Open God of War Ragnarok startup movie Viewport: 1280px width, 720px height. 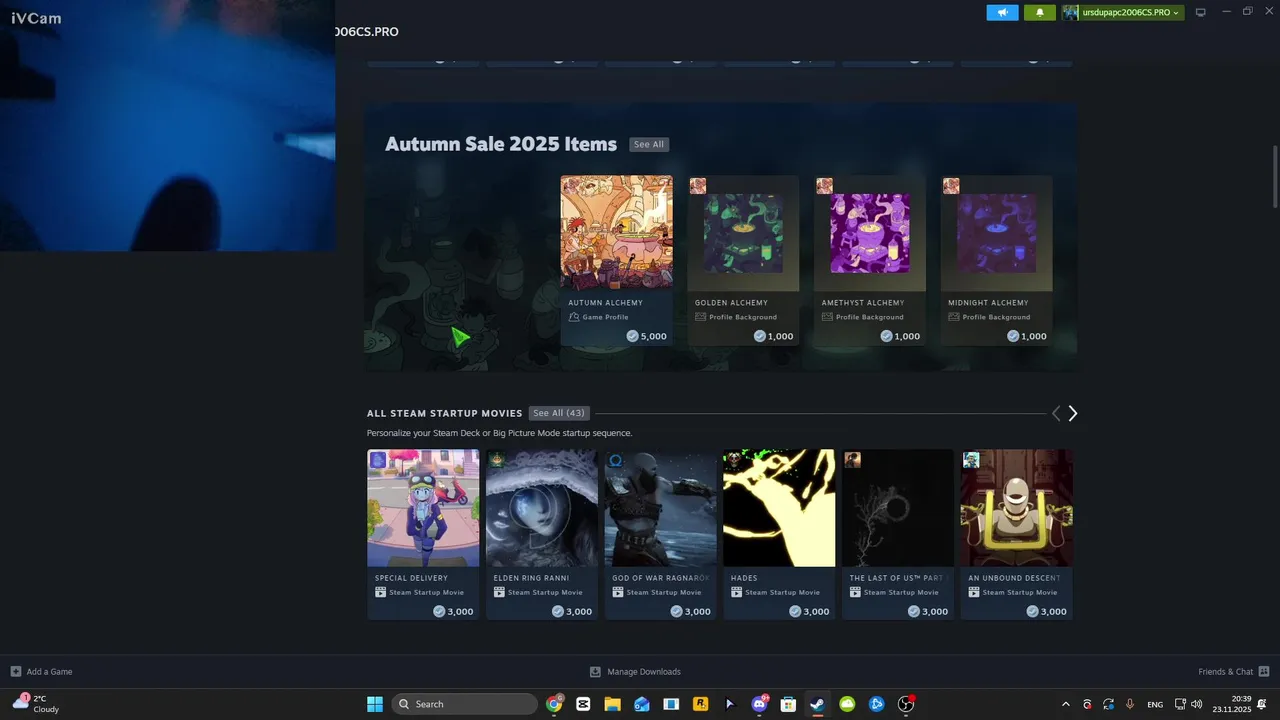(660, 508)
